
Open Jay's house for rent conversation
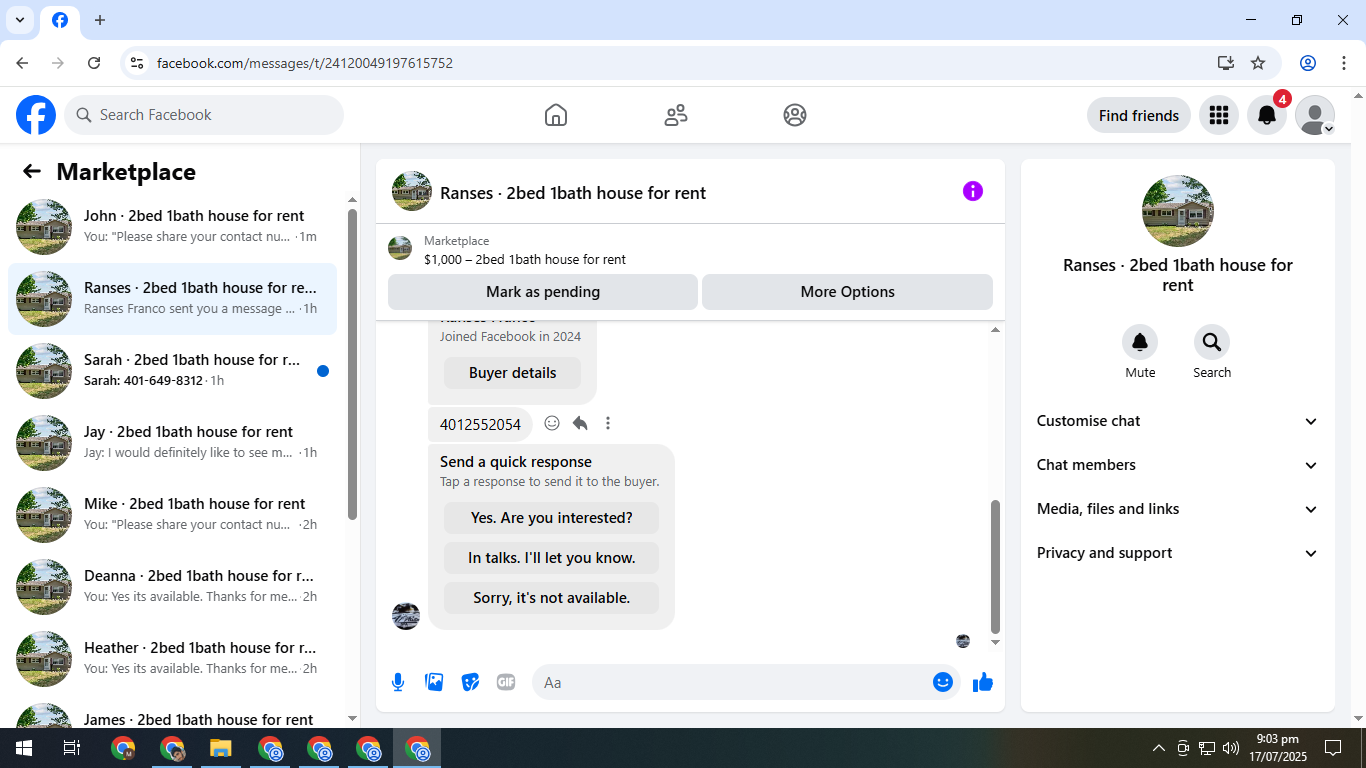tap(172, 443)
